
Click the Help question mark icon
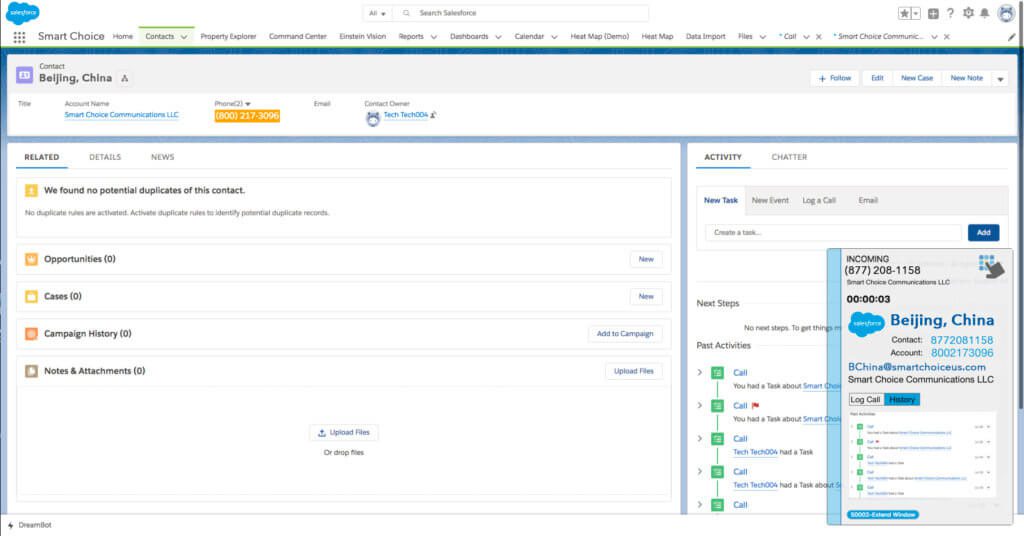point(950,13)
